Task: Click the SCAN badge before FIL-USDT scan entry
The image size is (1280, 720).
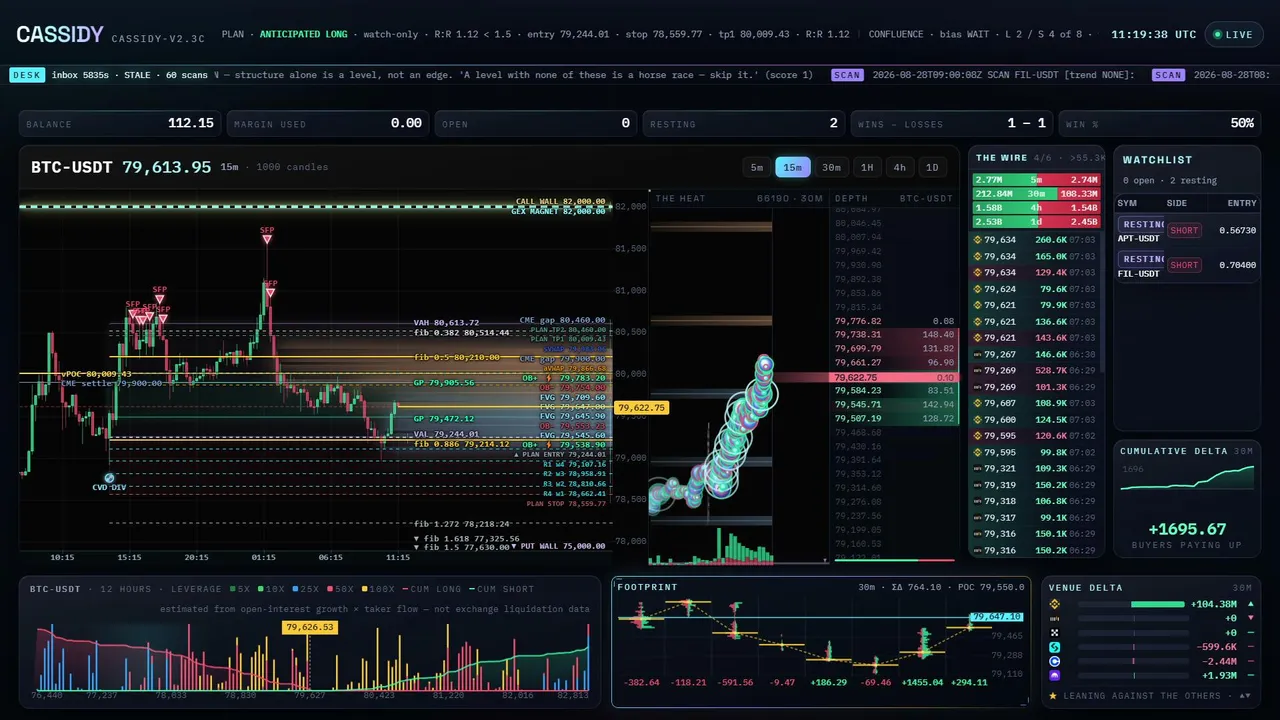Action: (847, 75)
